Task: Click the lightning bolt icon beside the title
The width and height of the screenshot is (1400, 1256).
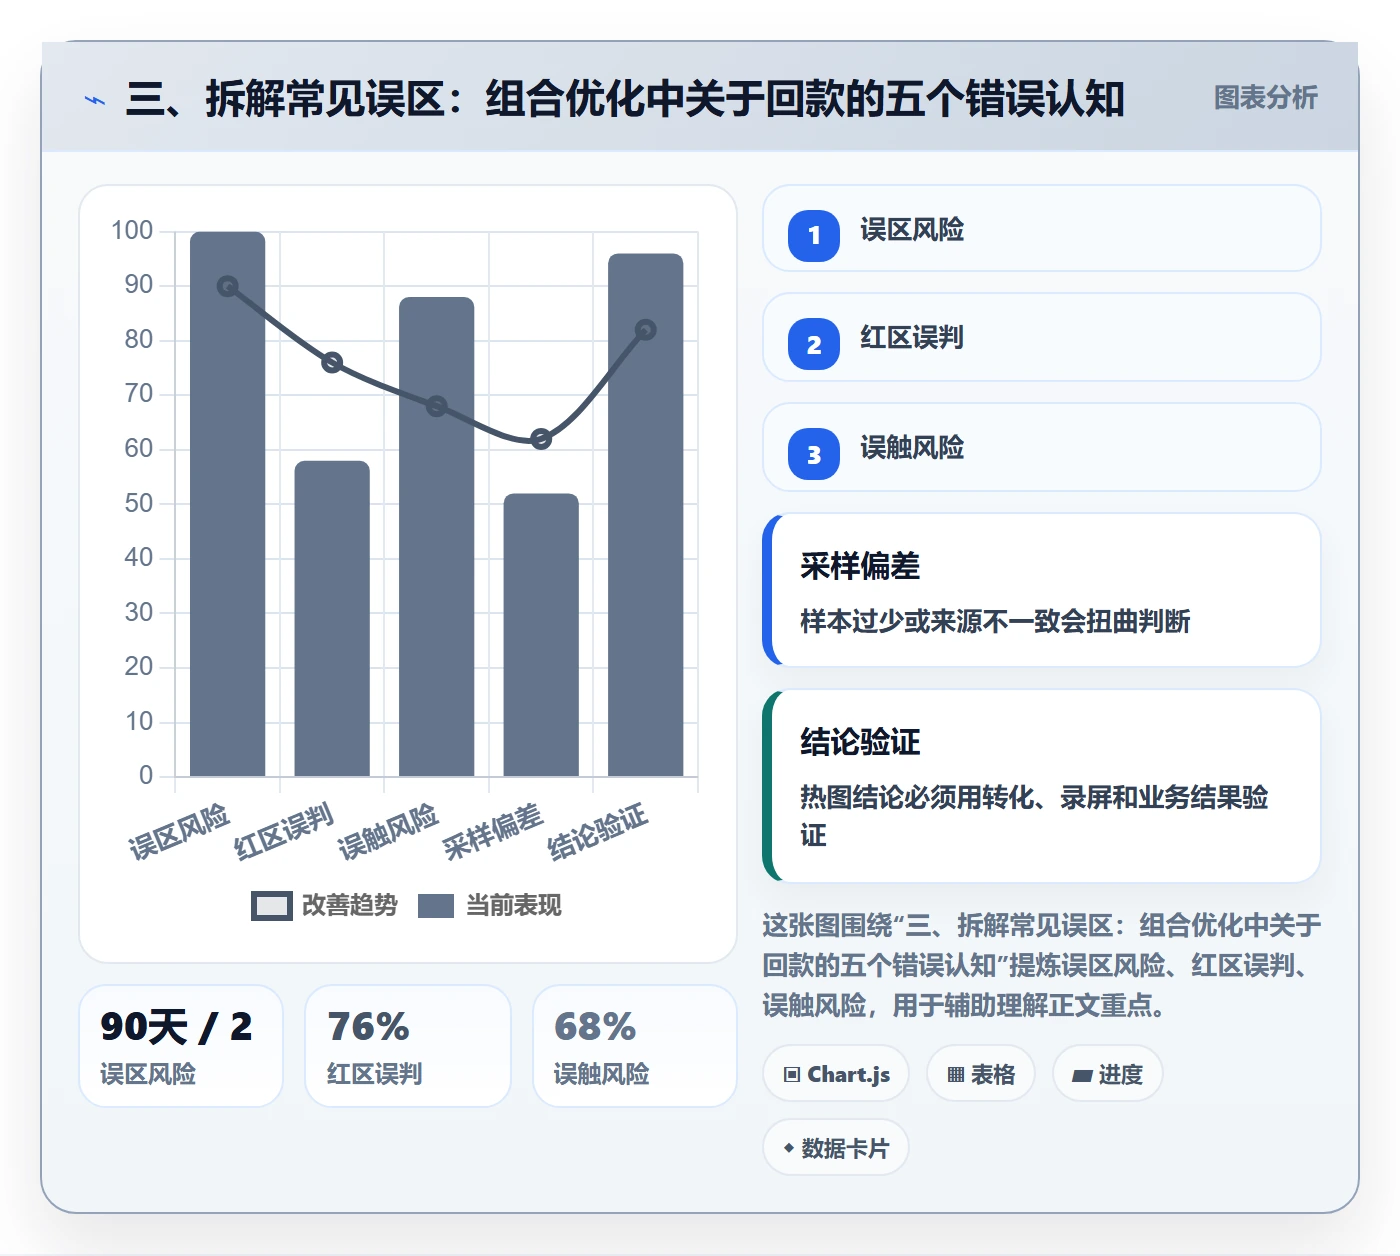Action: tap(95, 100)
